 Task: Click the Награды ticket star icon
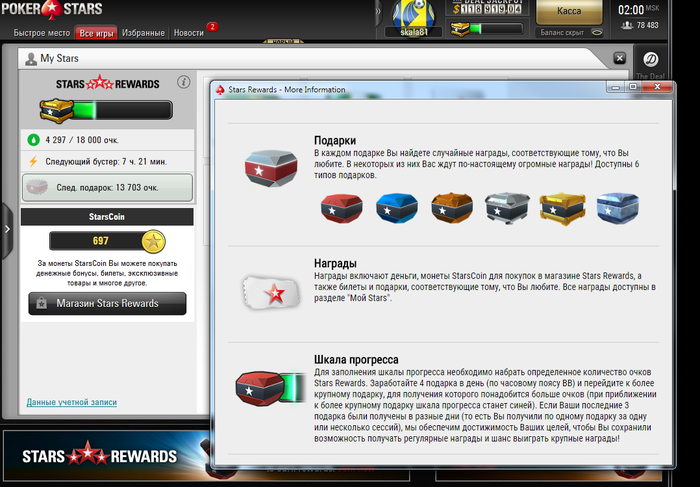271,293
